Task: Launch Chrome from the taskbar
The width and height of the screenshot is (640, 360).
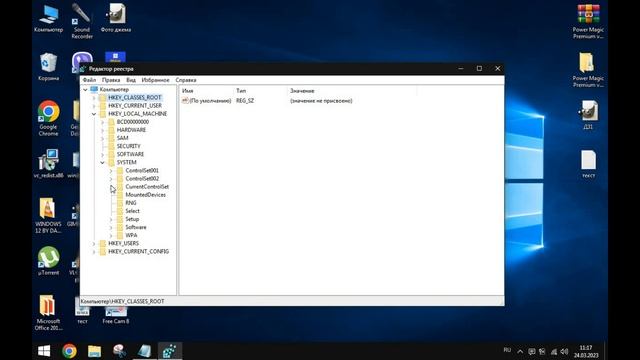Action: pyautogui.click(x=69, y=351)
